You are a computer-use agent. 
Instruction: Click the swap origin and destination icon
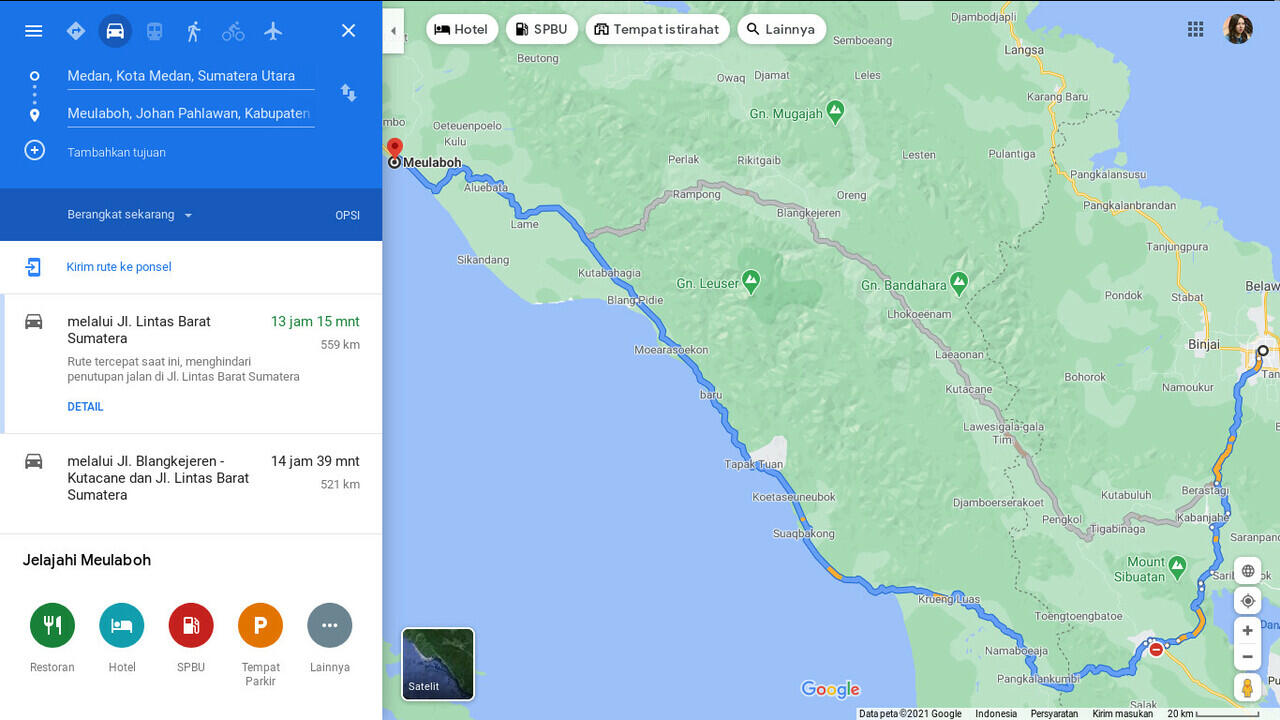pos(348,93)
